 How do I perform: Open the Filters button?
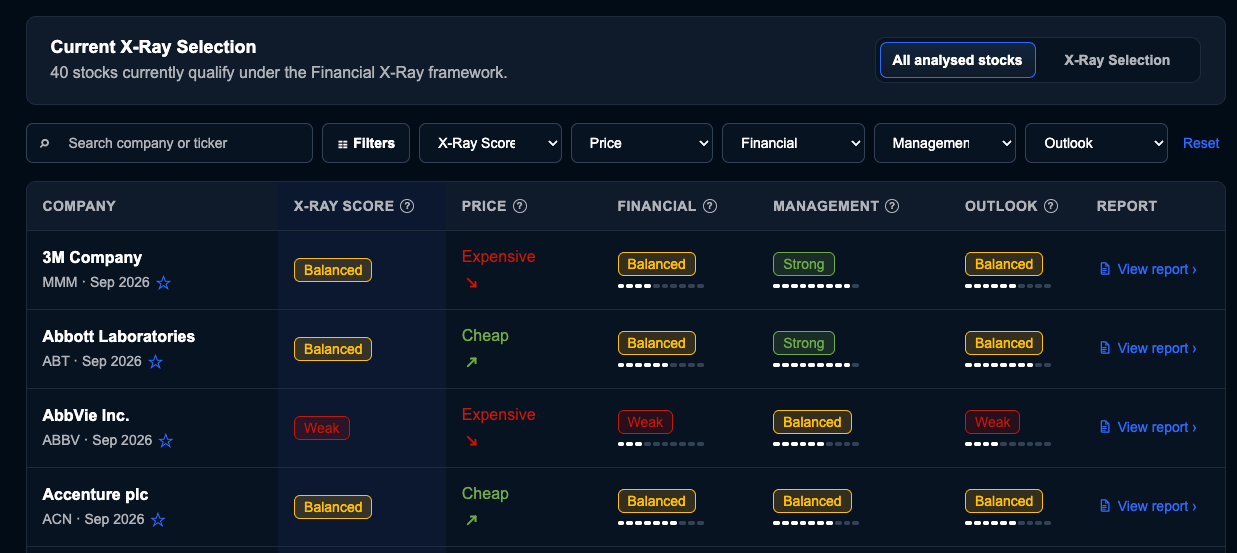(366, 143)
